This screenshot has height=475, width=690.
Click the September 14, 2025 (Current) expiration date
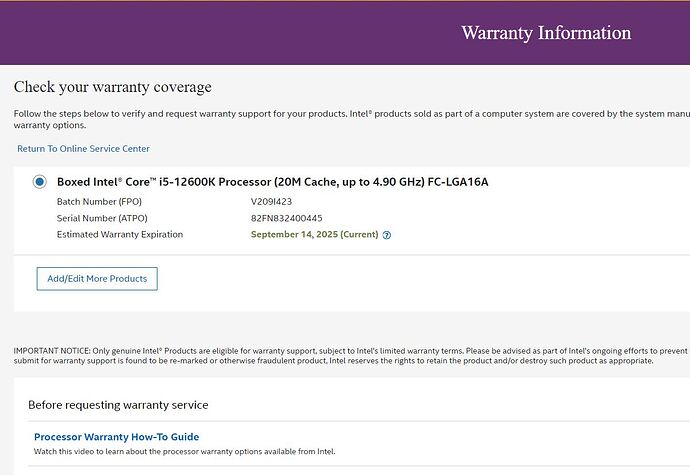[x=315, y=235]
